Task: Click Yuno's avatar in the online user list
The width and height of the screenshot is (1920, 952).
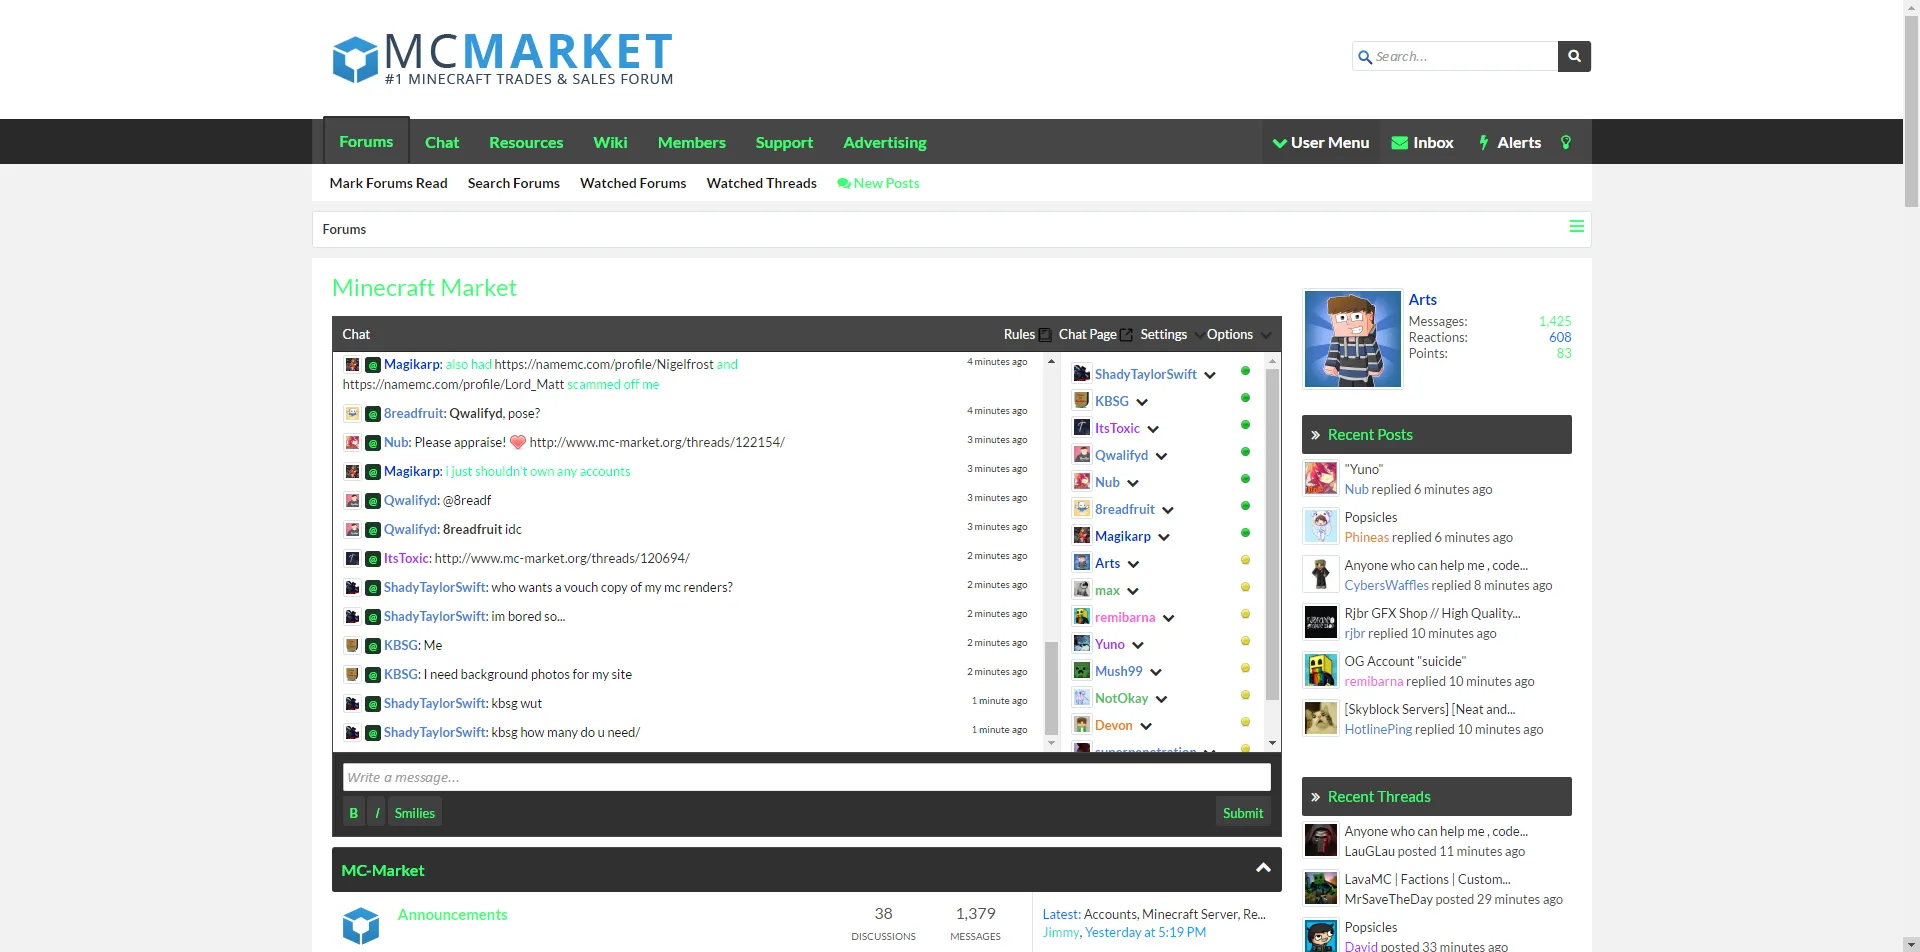Action: (x=1081, y=643)
